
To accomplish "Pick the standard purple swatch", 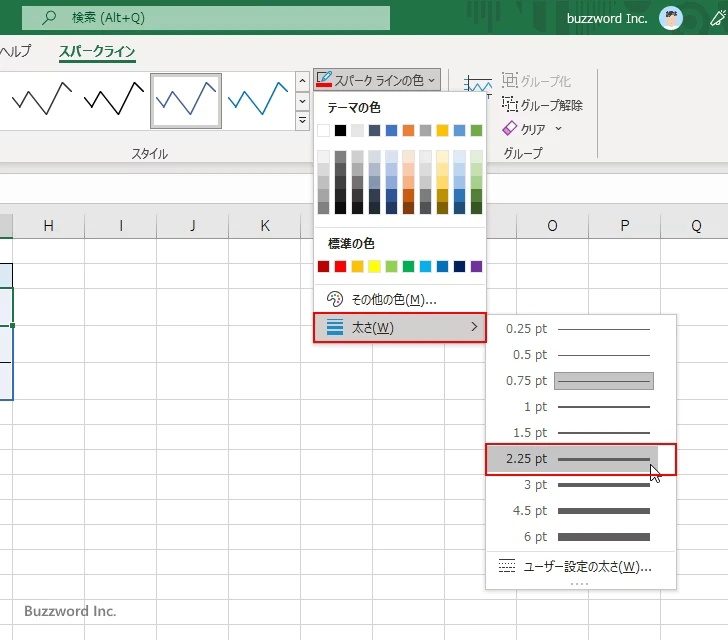I will [476, 266].
